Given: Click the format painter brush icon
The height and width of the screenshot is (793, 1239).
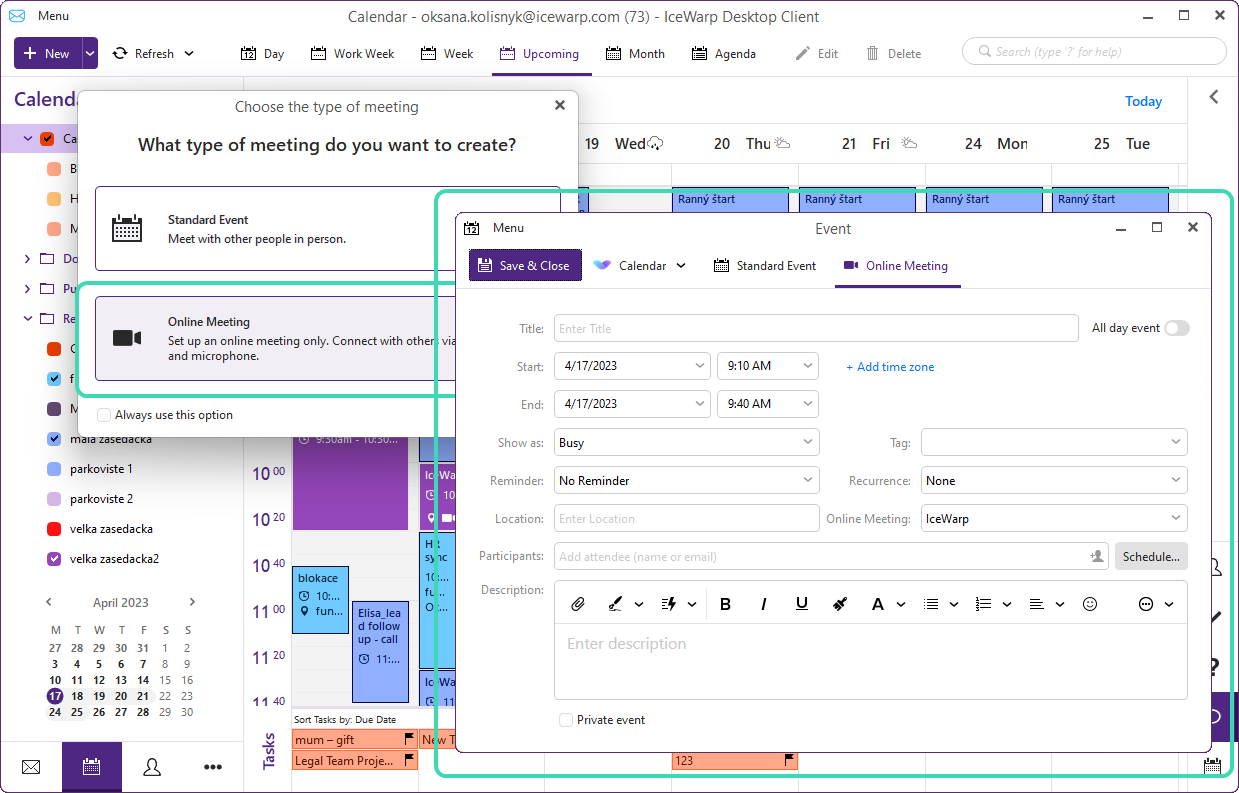Looking at the screenshot, I should tap(840, 604).
